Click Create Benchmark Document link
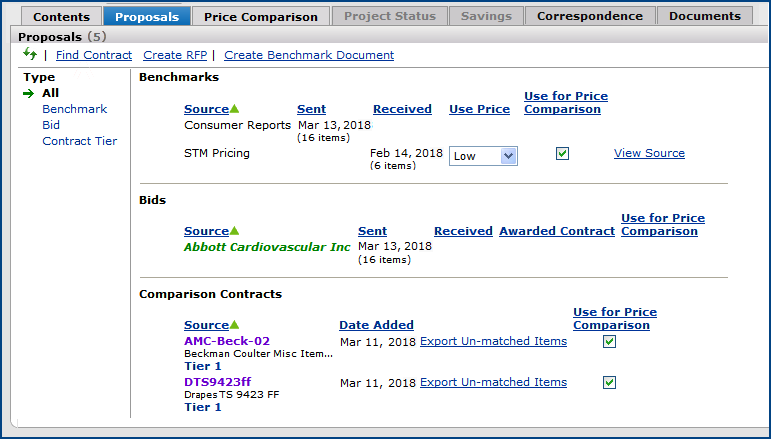The height and width of the screenshot is (439, 771). click(309, 55)
